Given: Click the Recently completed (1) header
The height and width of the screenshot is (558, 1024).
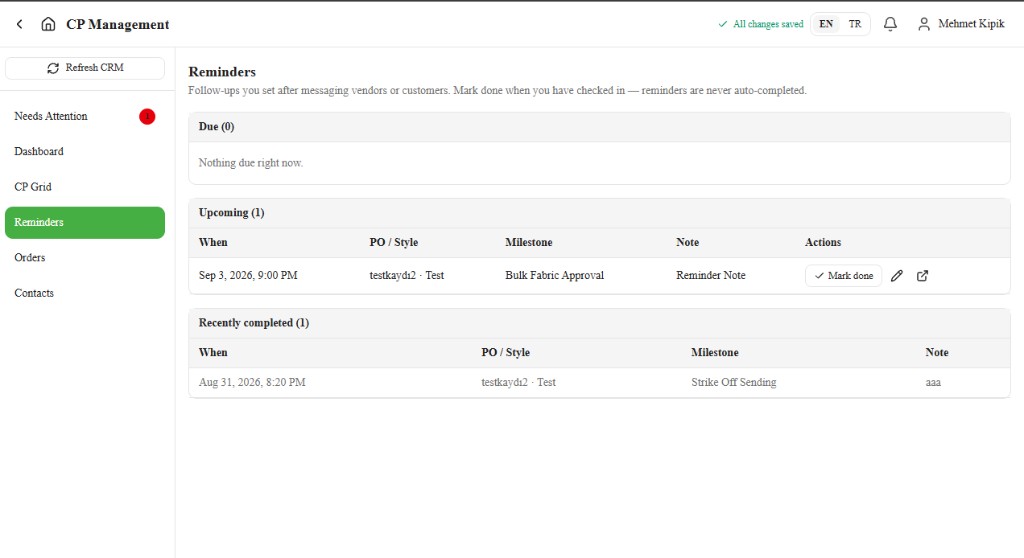Looking at the screenshot, I should pos(253,323).
